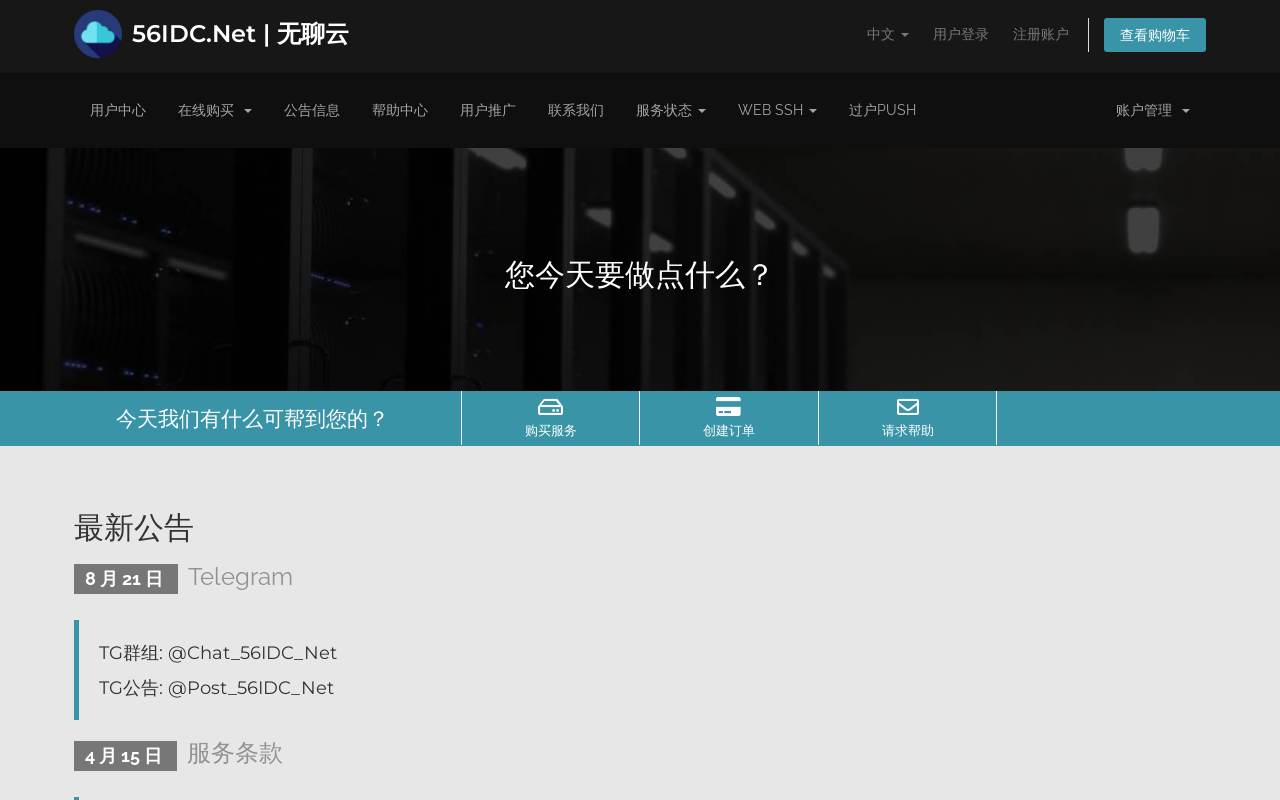Open the 服务条款 announcement title
This screenshot has width=1280, height=800.
click(x=235, y=753)
